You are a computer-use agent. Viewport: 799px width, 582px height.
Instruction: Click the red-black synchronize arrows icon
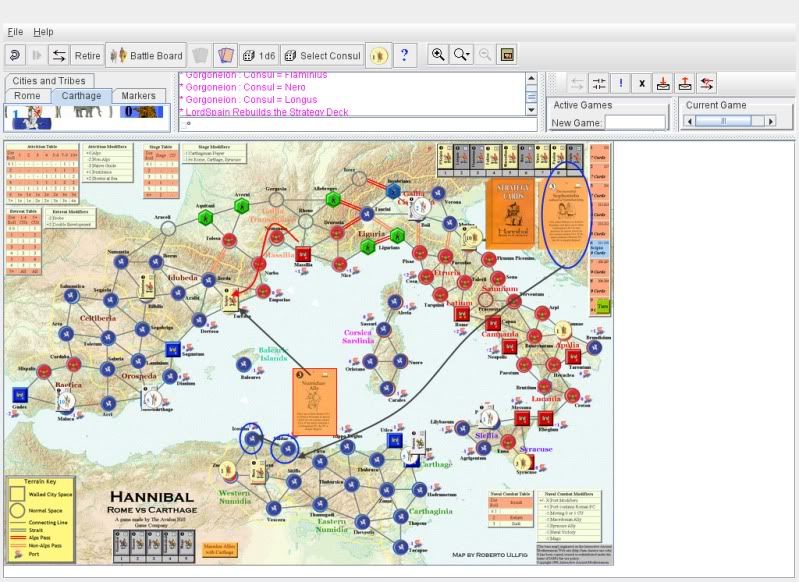pos(707,84)
